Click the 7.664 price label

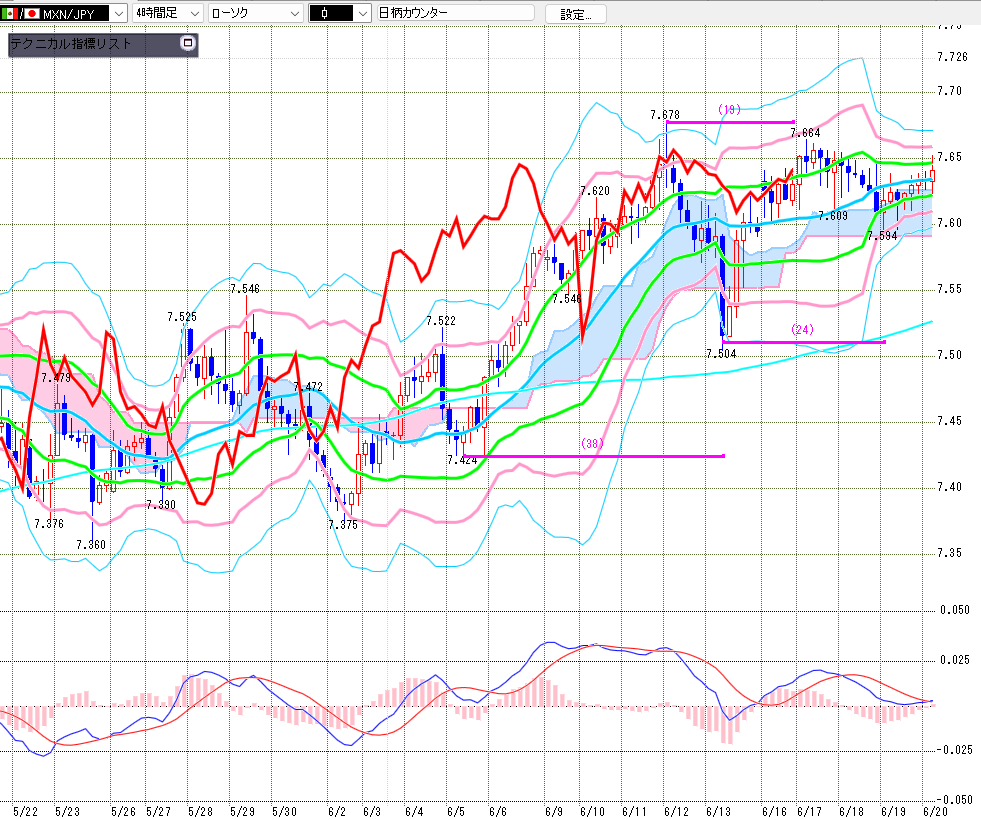[x=805, y=133]
